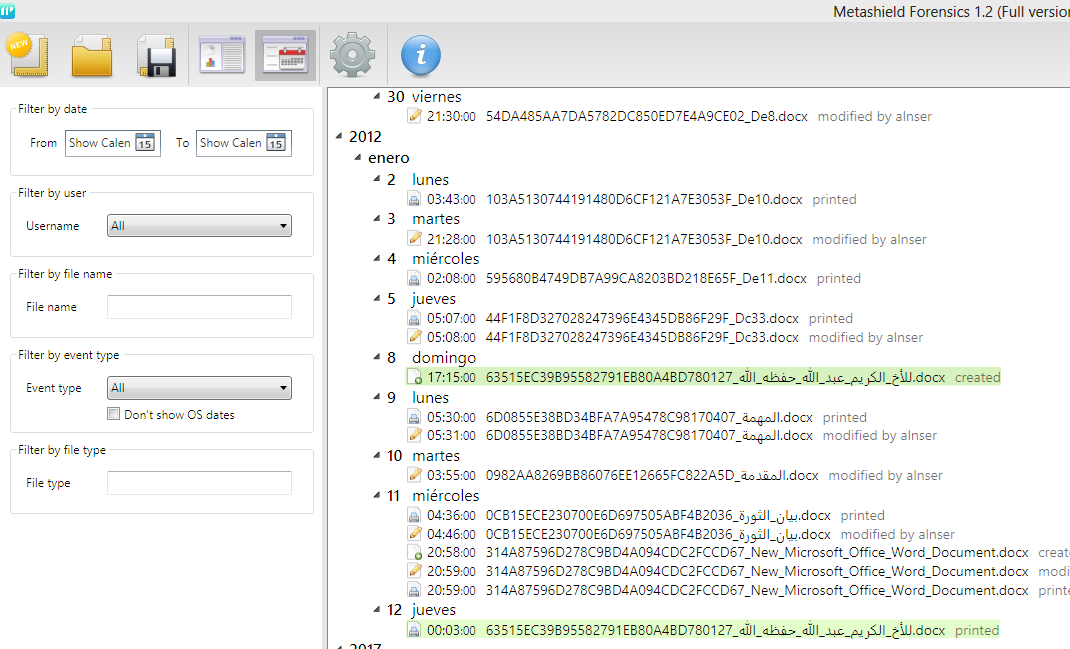This screenshot has width=1070, height=649.
Task: Open settings via the gear icon
Action: 352,56
